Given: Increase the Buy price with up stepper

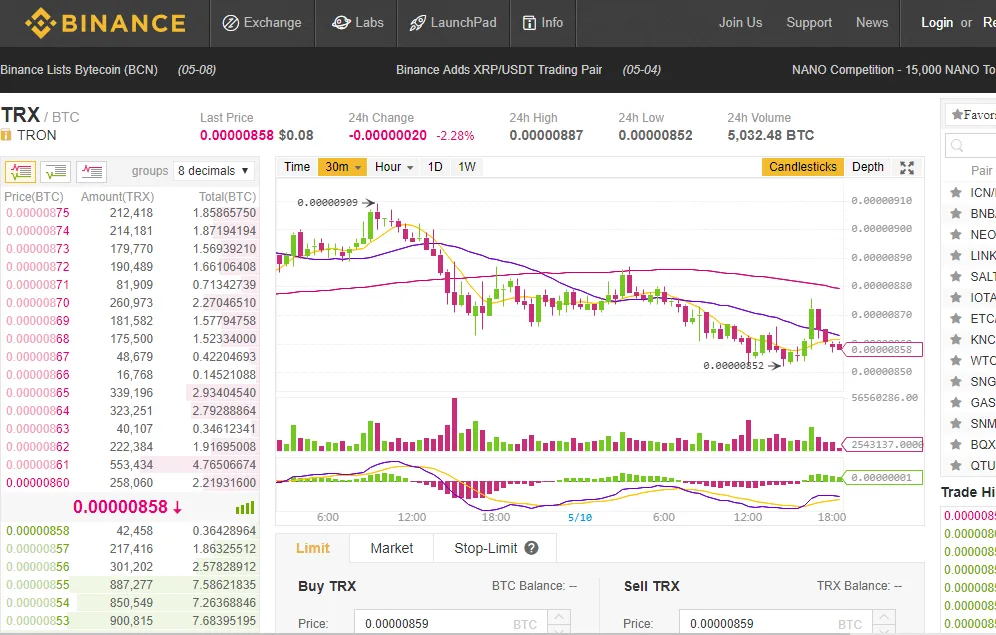Looking at the screenshot, I should point(558,617).
